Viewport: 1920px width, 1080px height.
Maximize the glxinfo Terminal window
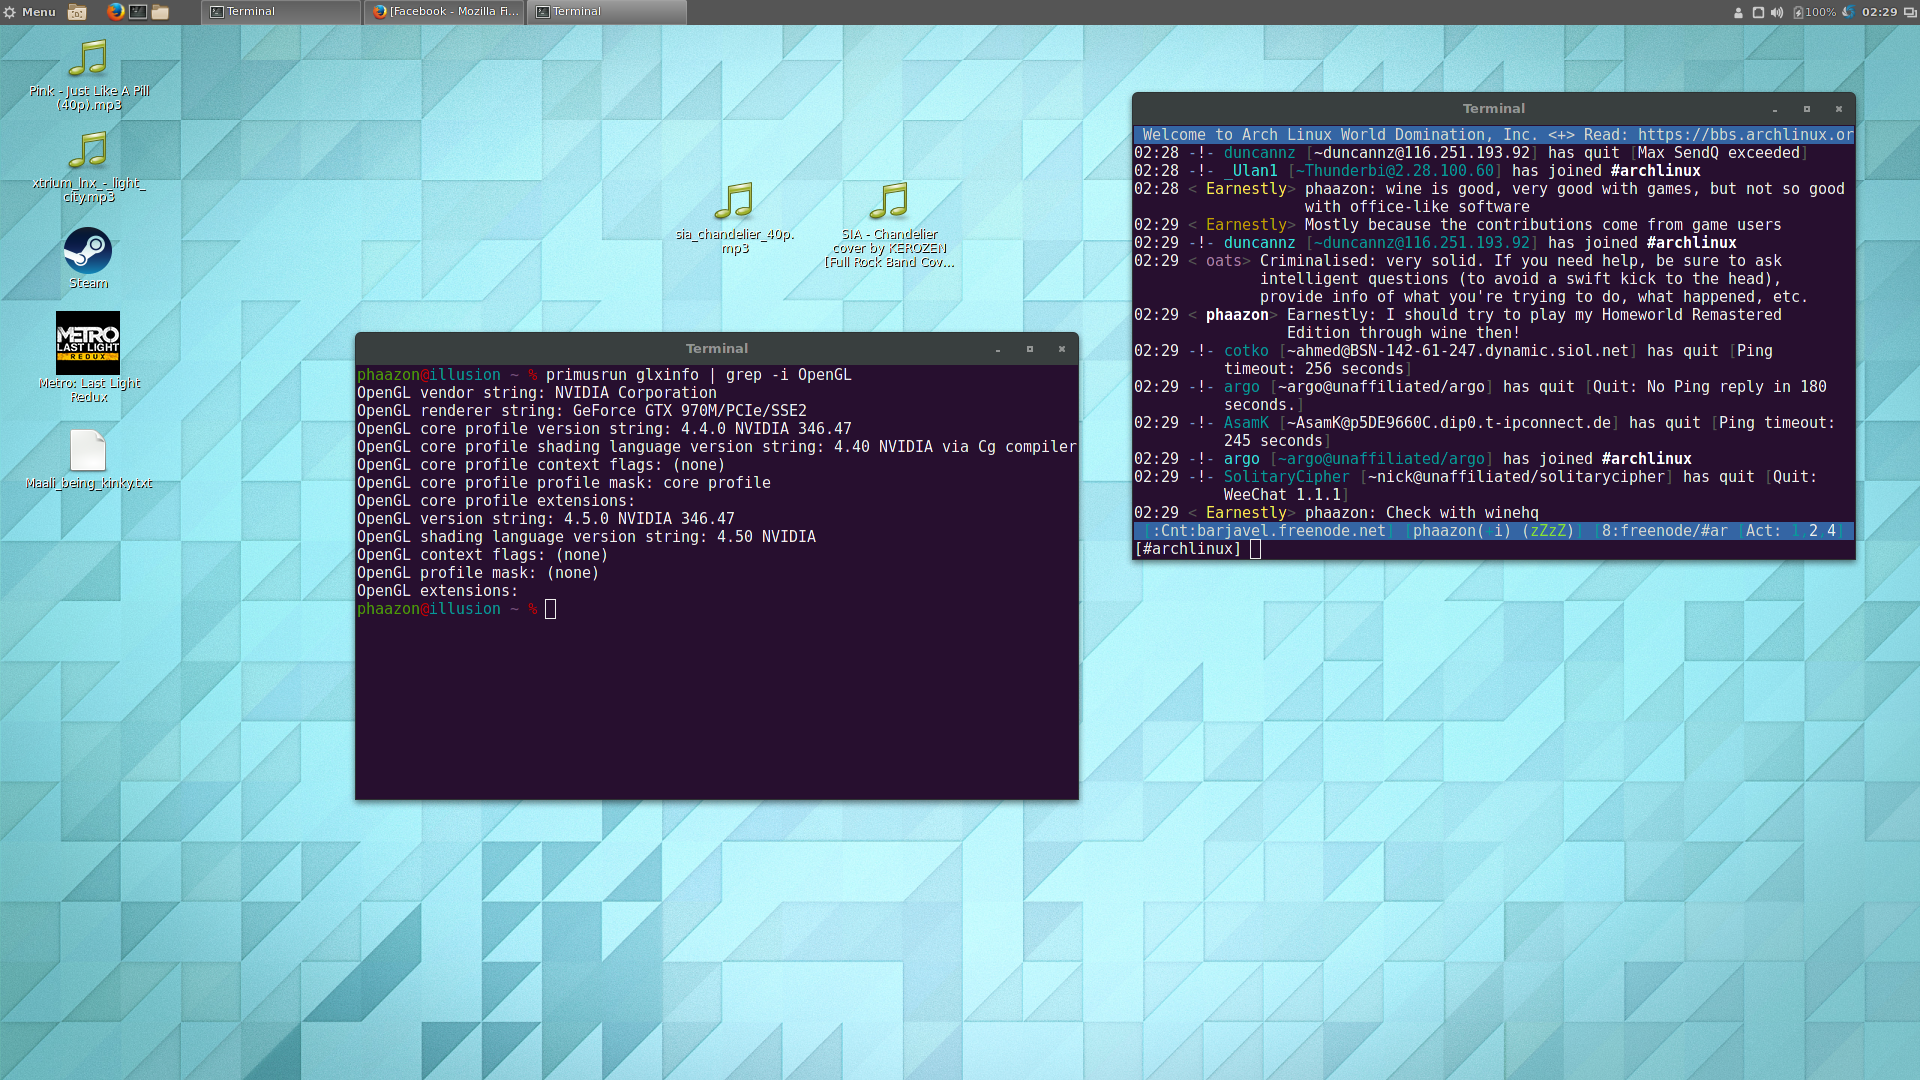pos(1030,349)
